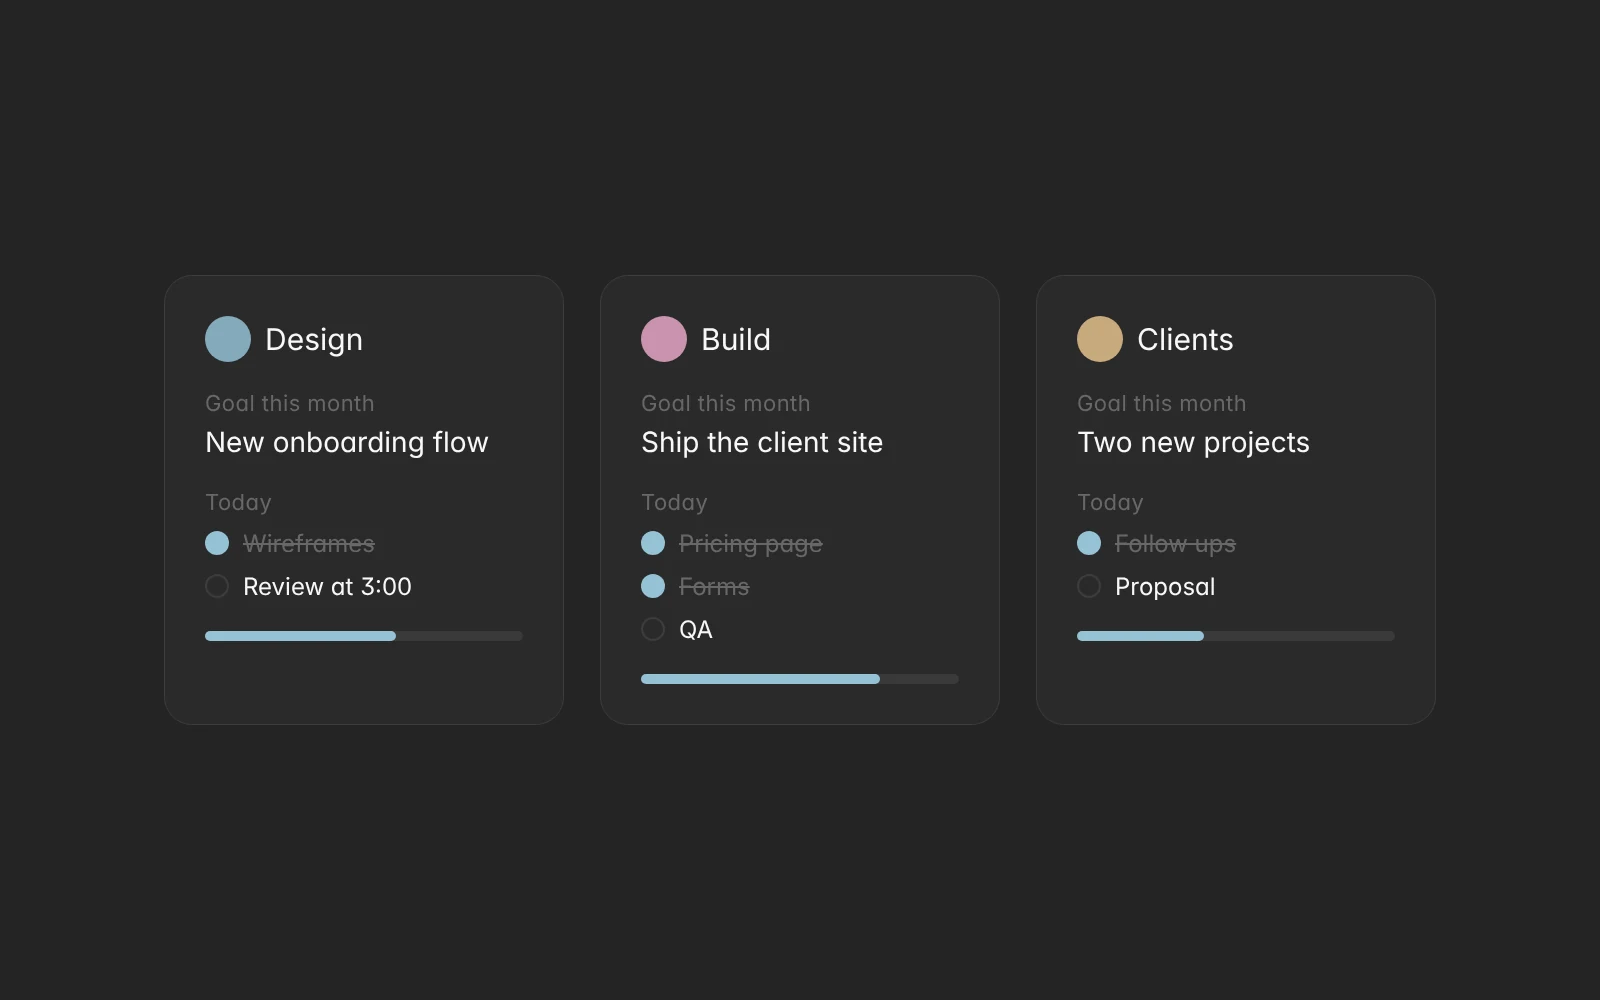
Task: Check off the Proposal task
Action: click(1089, 586)
